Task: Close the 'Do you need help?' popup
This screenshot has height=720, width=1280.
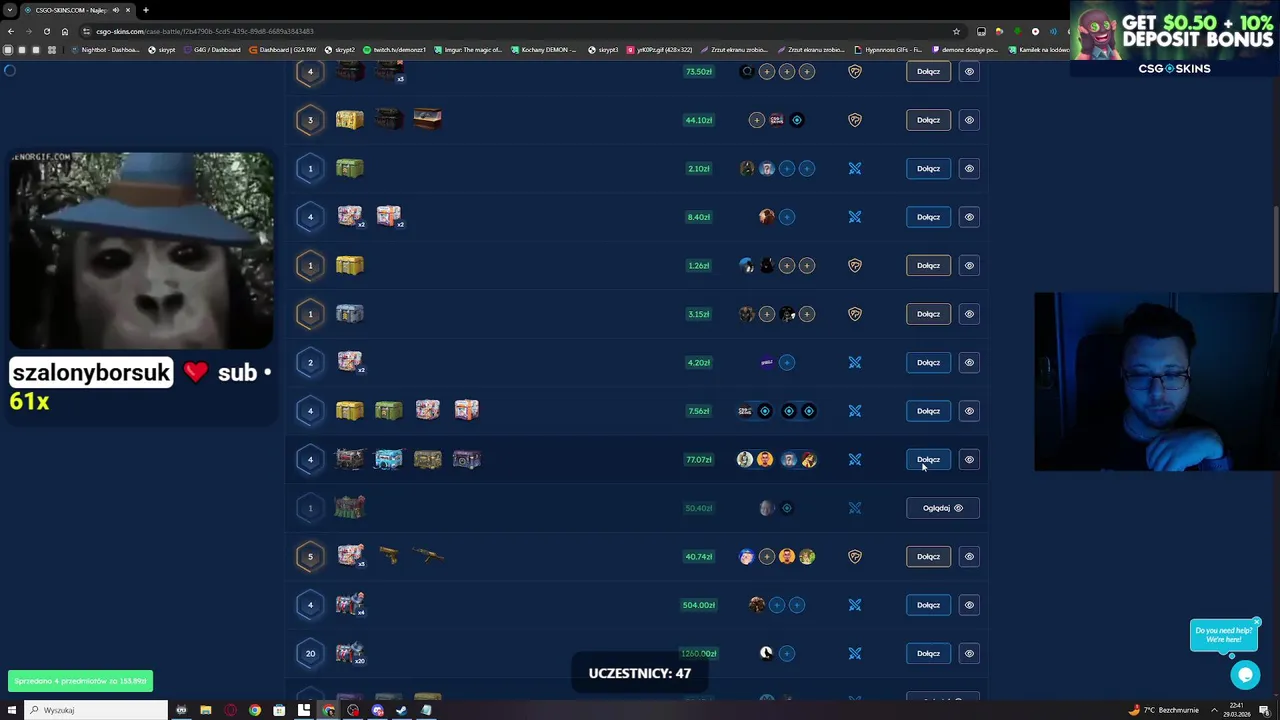Action: pos(1256,622)
